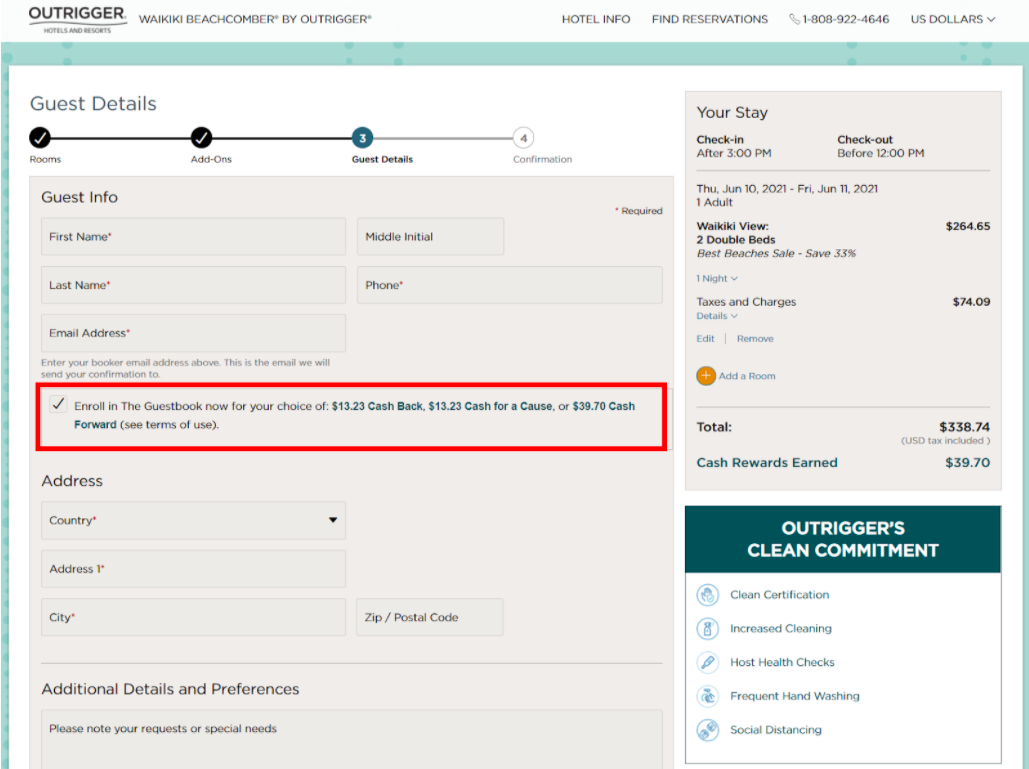1029x769 pixels.
Task: Click the phone icon beside 1-808-922-4646
Action: tap(794, 19)
